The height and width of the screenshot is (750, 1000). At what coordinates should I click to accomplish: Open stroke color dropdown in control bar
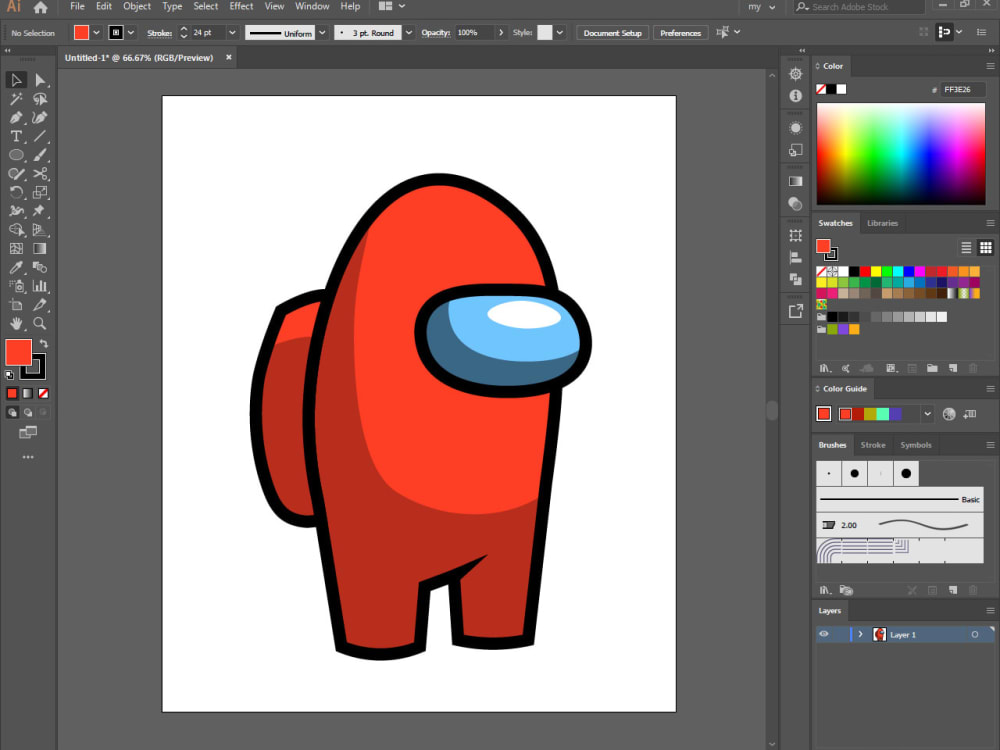[131, 33]
